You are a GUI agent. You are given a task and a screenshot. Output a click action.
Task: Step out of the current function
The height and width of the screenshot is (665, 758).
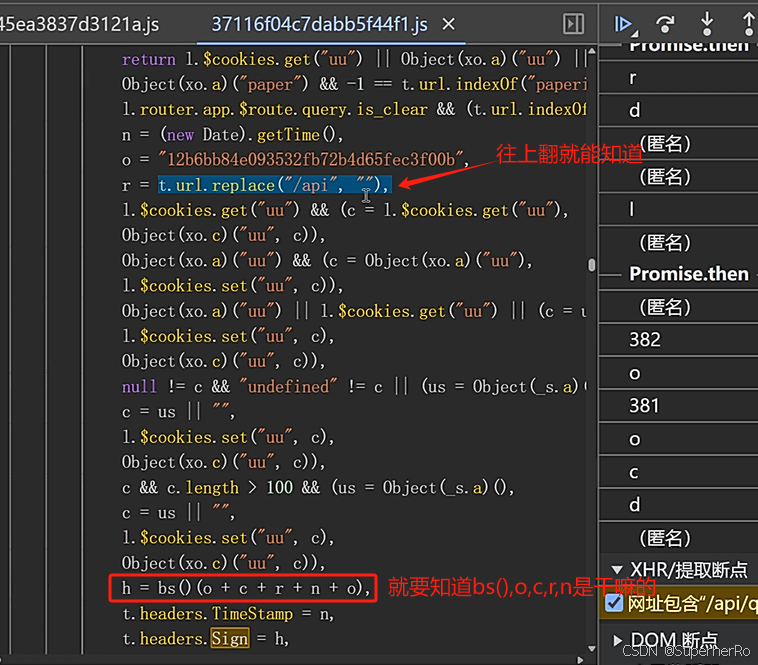tap(749, 24)
